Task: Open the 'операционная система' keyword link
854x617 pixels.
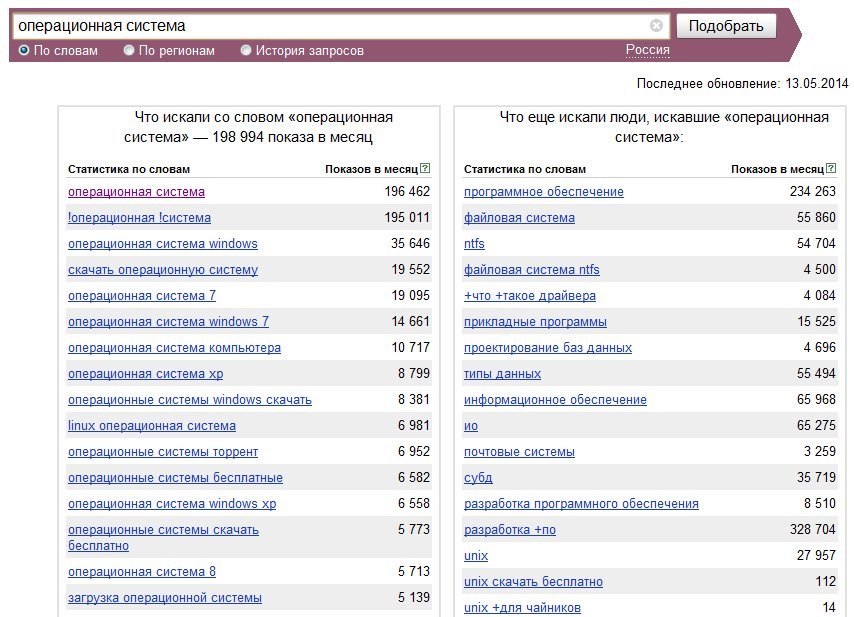Action: [136, 192]
